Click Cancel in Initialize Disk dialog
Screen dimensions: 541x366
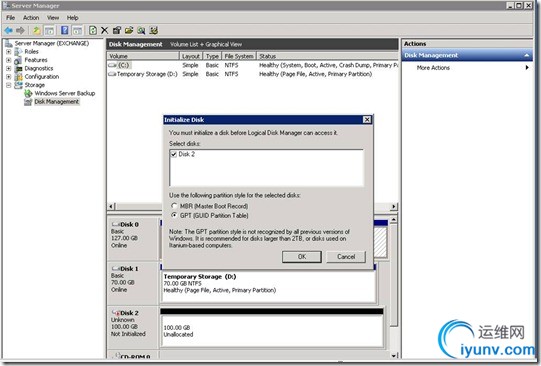point(346,257)
